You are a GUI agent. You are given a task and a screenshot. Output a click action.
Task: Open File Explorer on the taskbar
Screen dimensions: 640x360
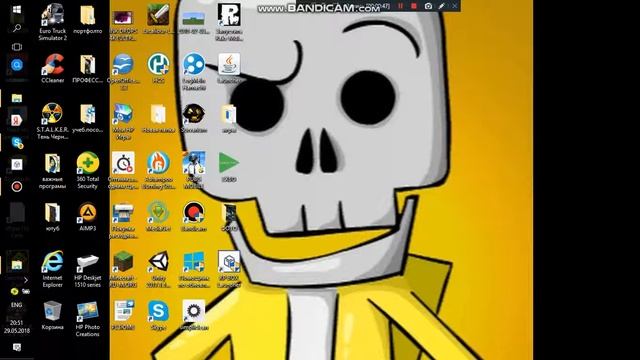point(17,98)
